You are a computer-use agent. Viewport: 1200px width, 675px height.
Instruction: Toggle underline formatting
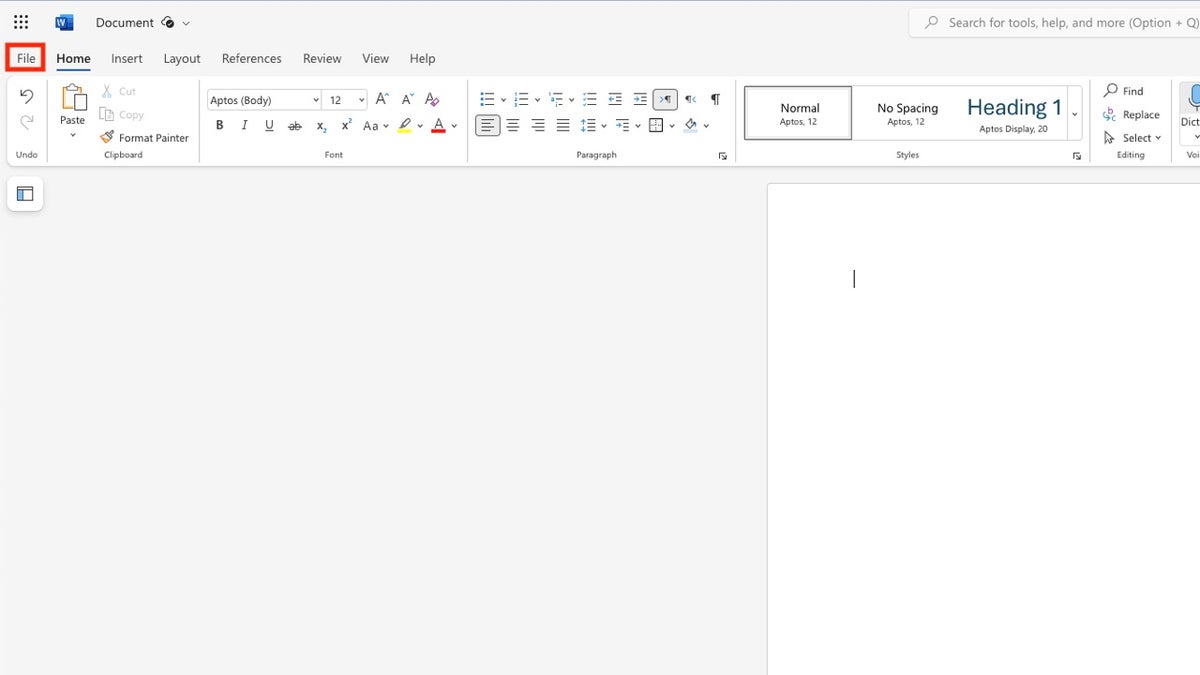coord(269,126)
